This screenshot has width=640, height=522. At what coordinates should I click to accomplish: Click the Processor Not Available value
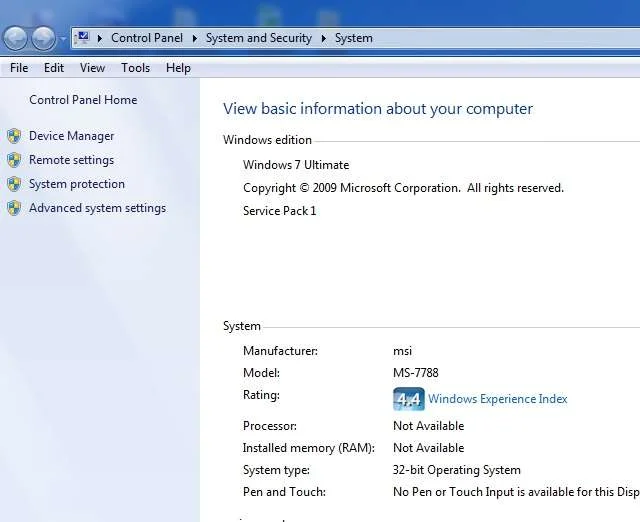pos(429,426)
